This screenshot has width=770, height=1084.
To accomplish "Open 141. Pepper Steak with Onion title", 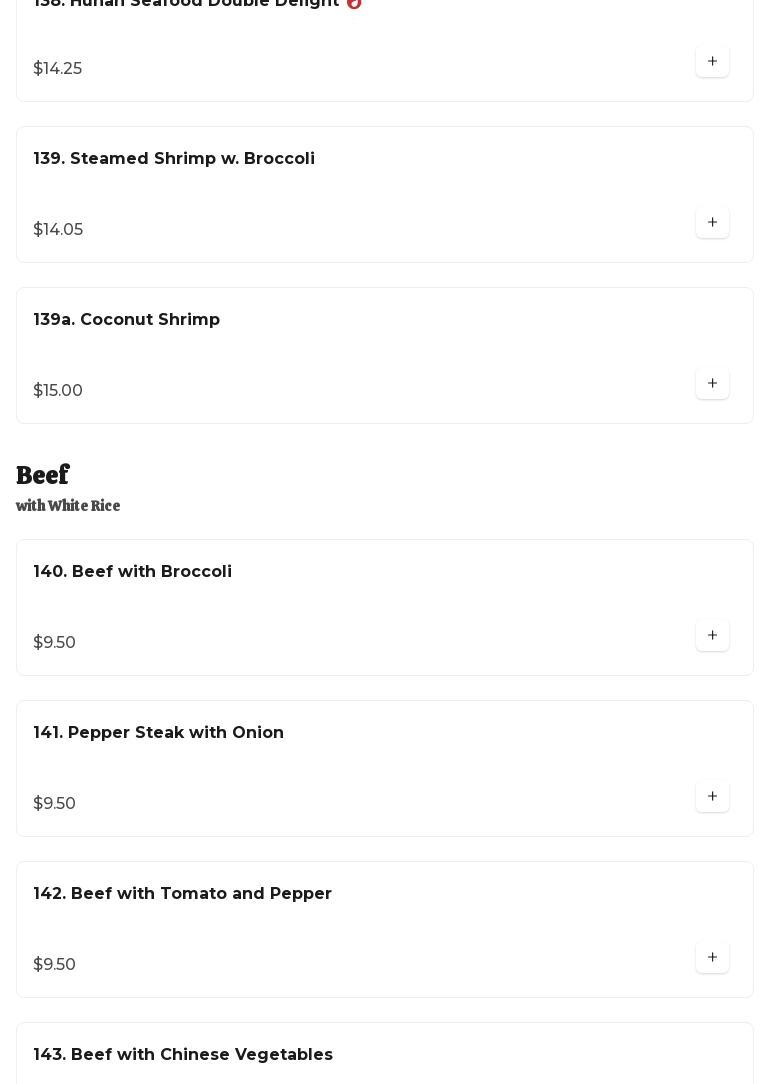I will coord(158,732).
